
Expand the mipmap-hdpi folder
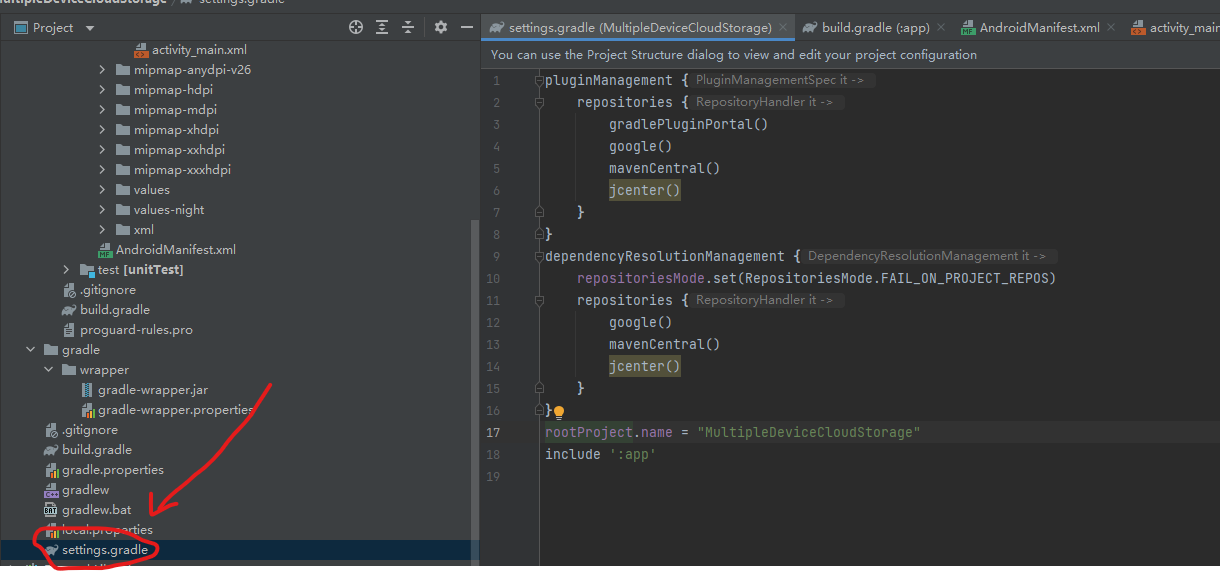(x=102, y=90)
